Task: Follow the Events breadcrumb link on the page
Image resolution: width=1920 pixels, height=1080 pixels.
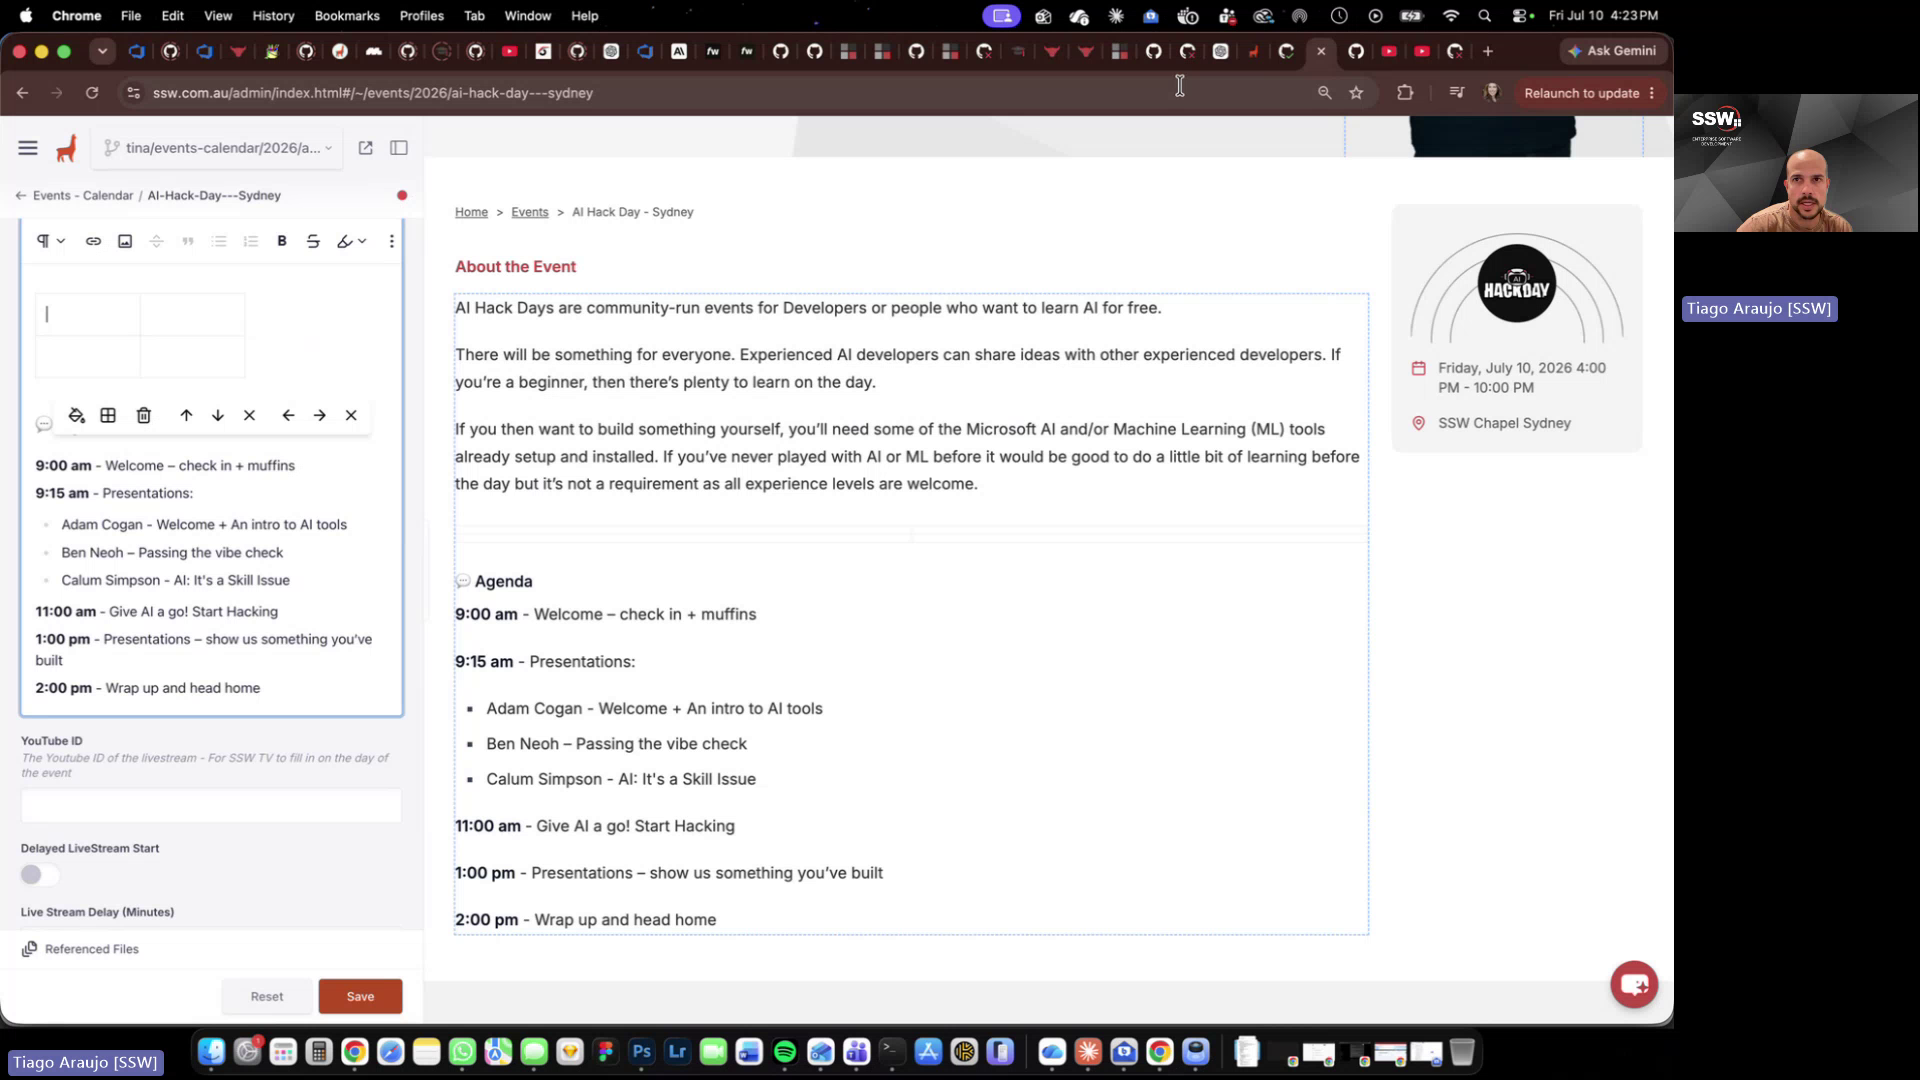Action: [530, 212]
